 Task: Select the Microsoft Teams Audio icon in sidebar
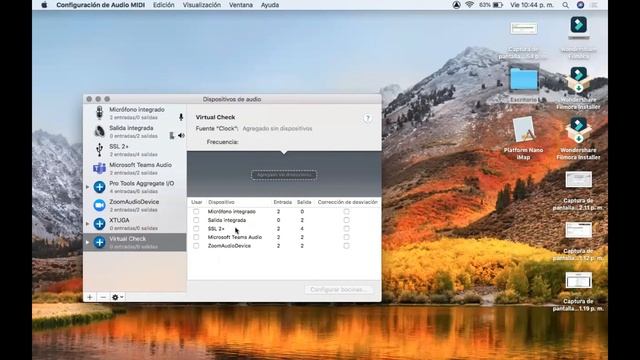pyautogui.click(x=99, y=168)
